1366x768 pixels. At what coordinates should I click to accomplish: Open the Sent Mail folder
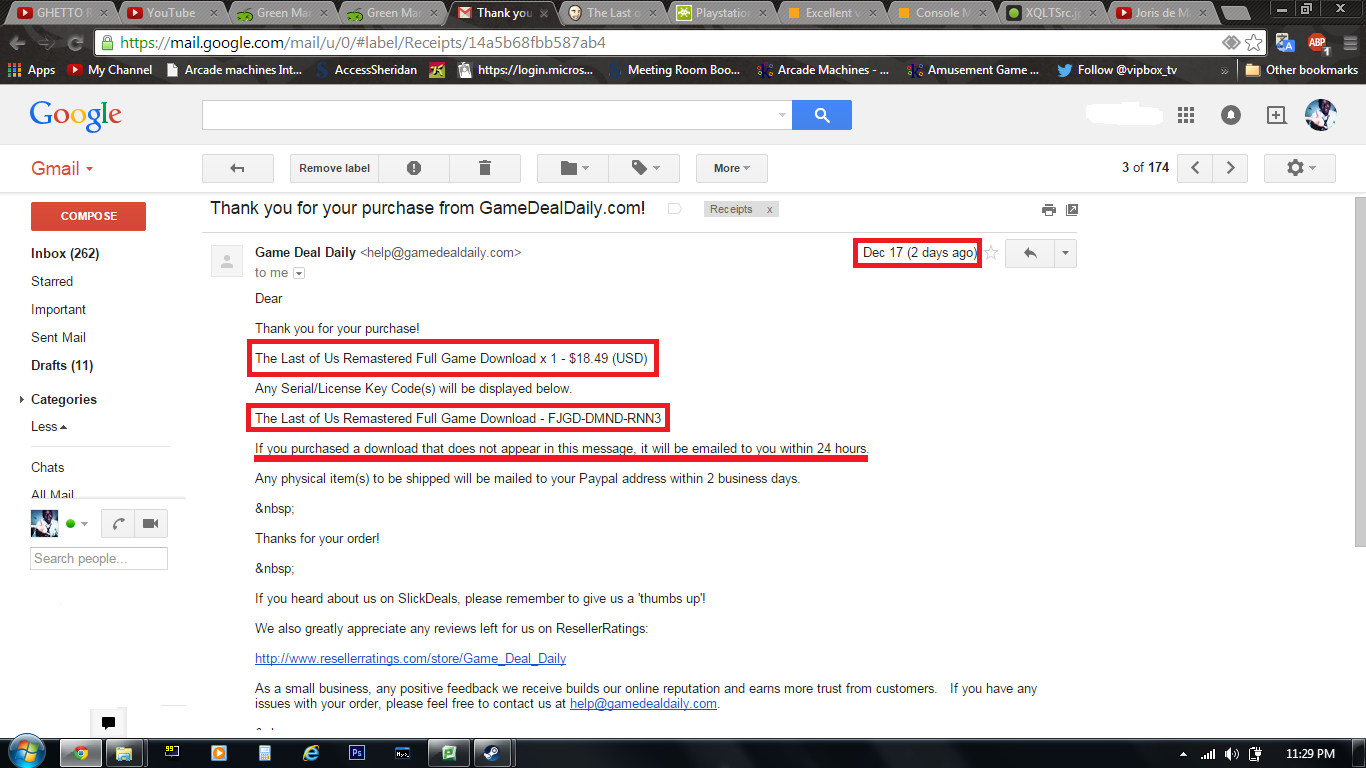tap(59, 337)
